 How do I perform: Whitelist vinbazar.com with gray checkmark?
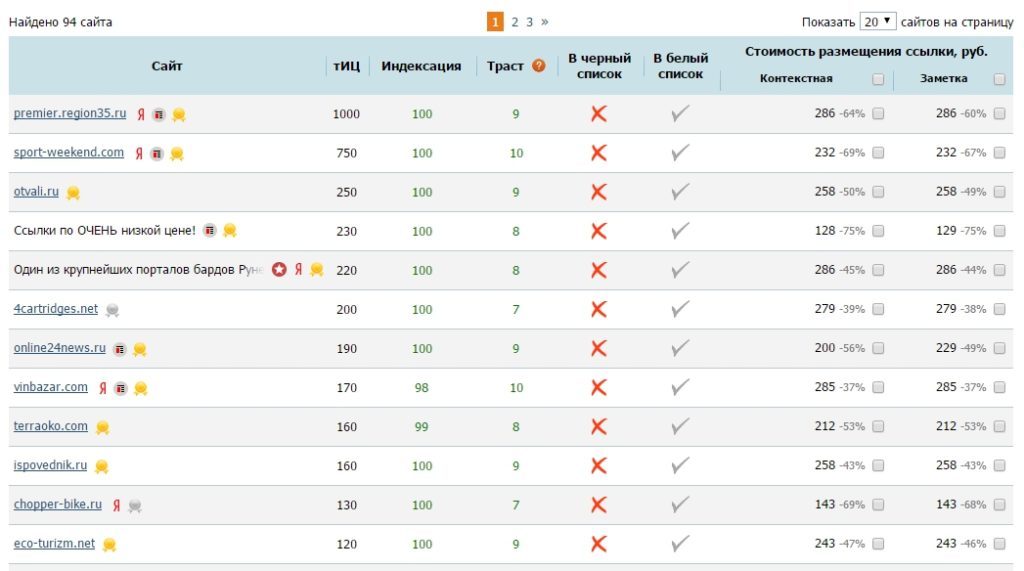click(680, 387)
